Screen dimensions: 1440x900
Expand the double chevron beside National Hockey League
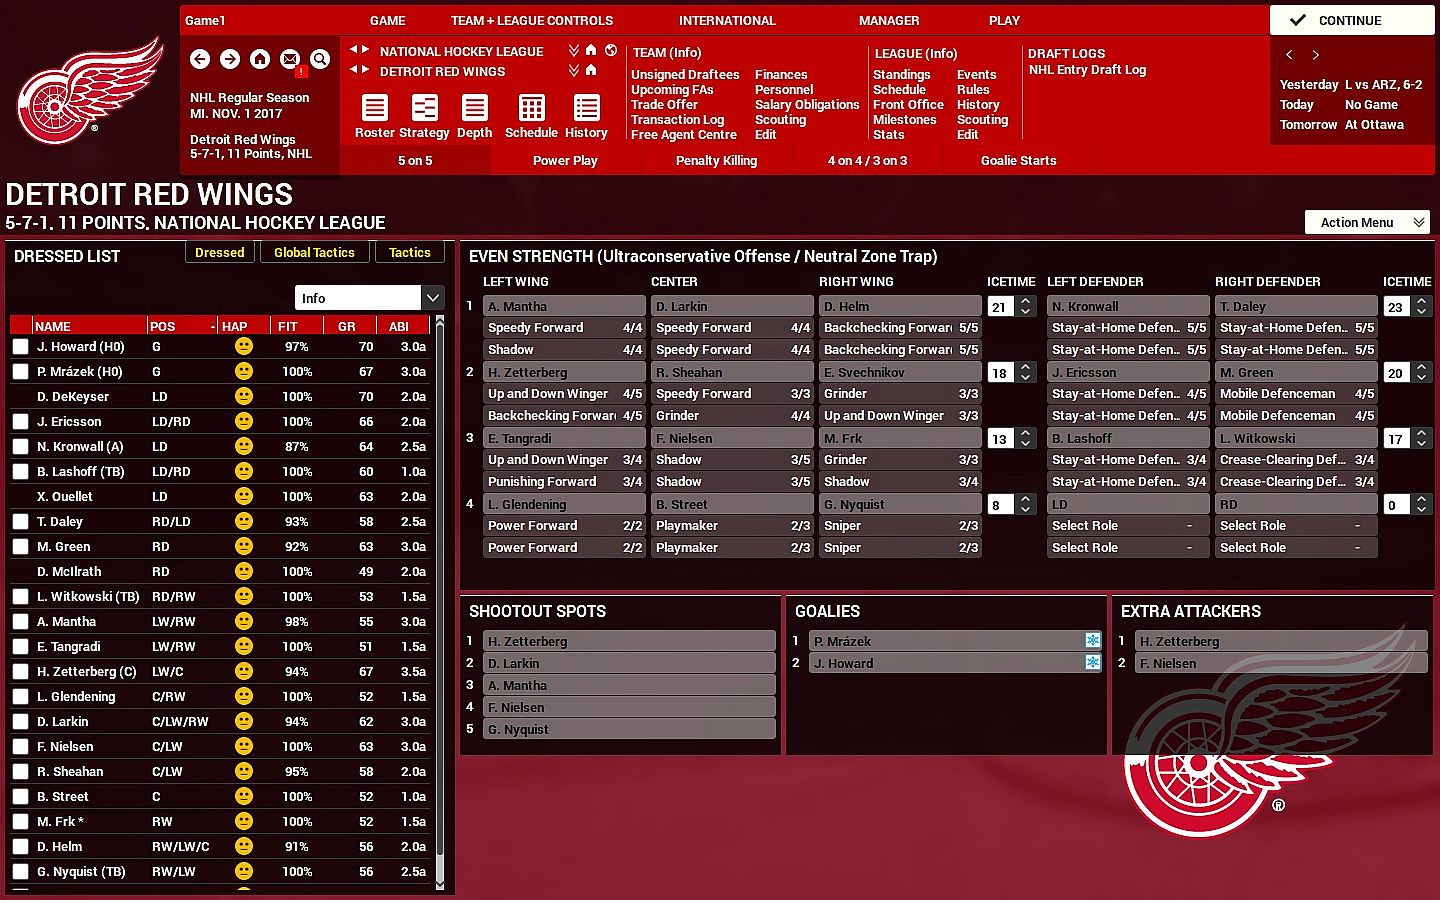tap(574, 50)
